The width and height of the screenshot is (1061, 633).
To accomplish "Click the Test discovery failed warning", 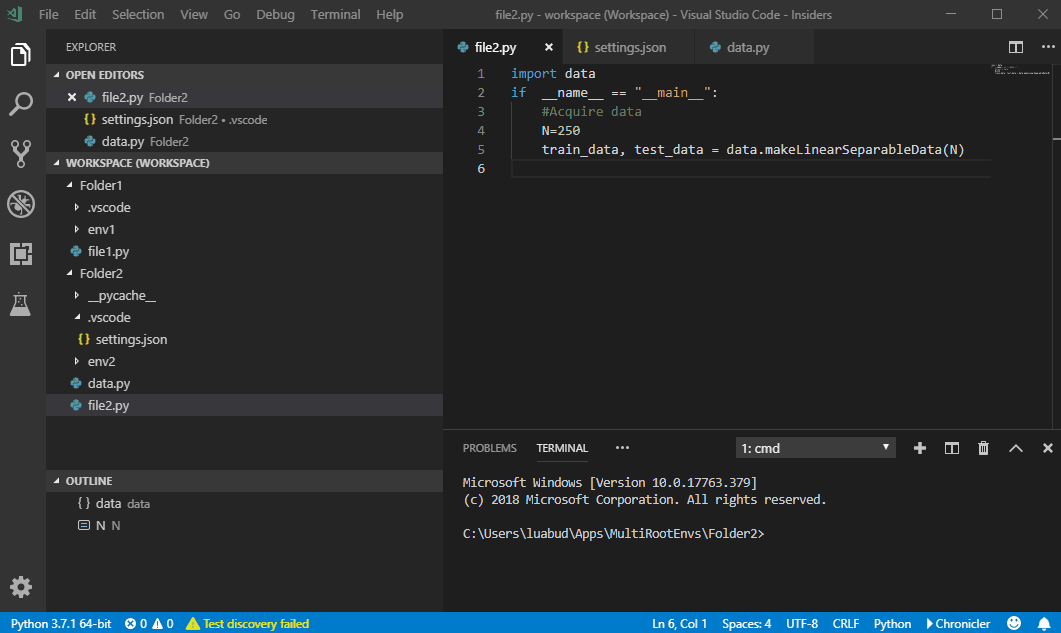I will [248, 624].
